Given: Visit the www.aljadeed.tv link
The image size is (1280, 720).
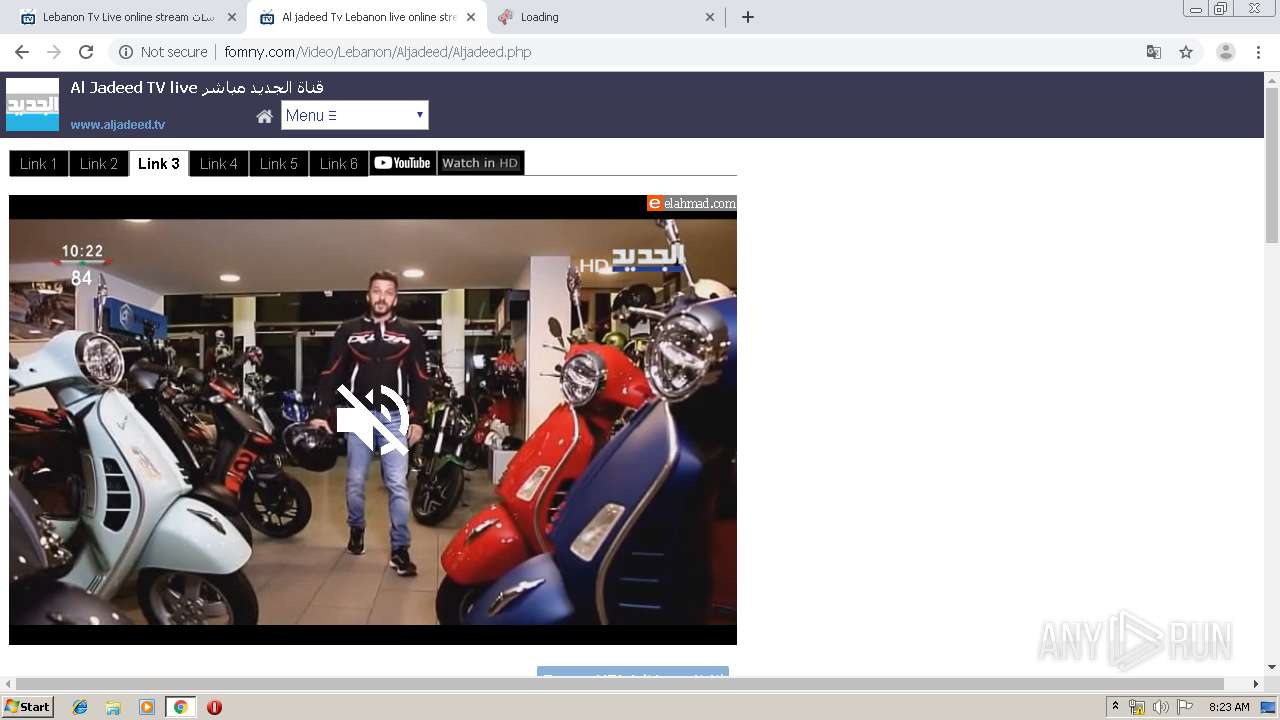Looking at the screenshot, I should pos(118,125).
